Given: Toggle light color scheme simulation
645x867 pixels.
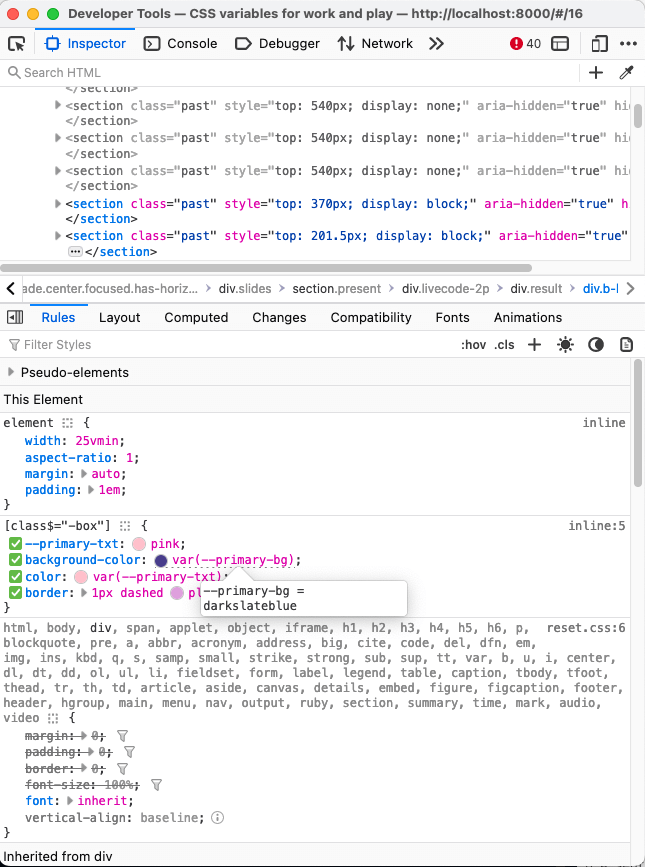Looking at the screenshot, I should coord(565,345).
